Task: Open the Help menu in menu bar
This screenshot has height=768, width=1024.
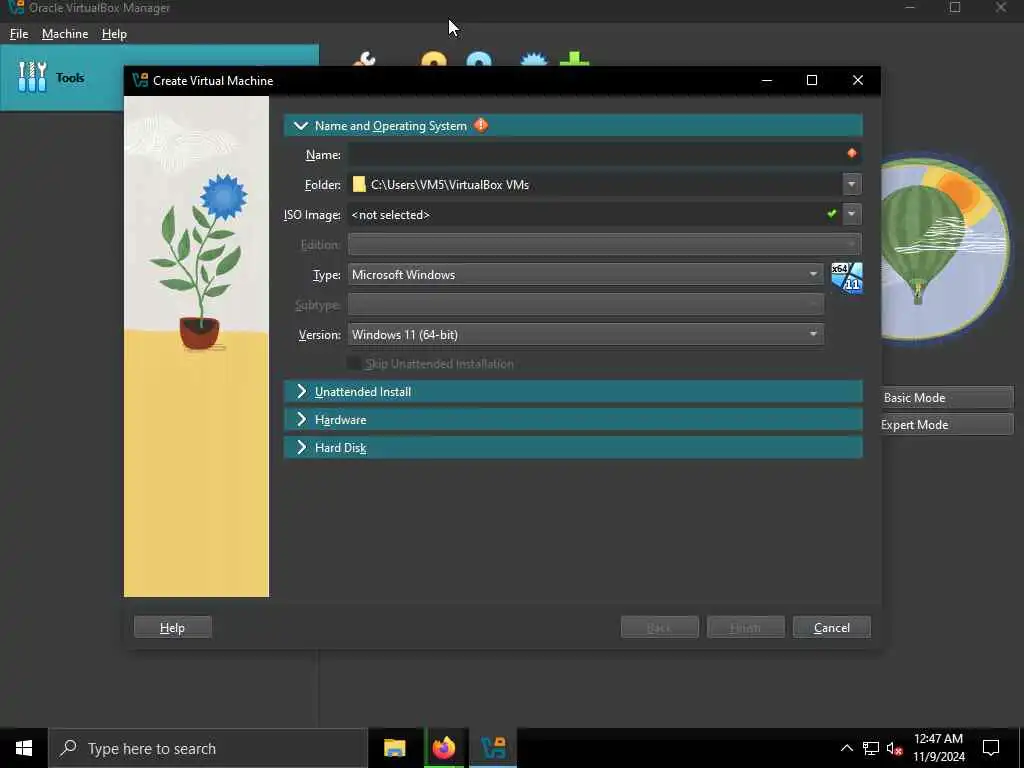Action: [114, 34]
